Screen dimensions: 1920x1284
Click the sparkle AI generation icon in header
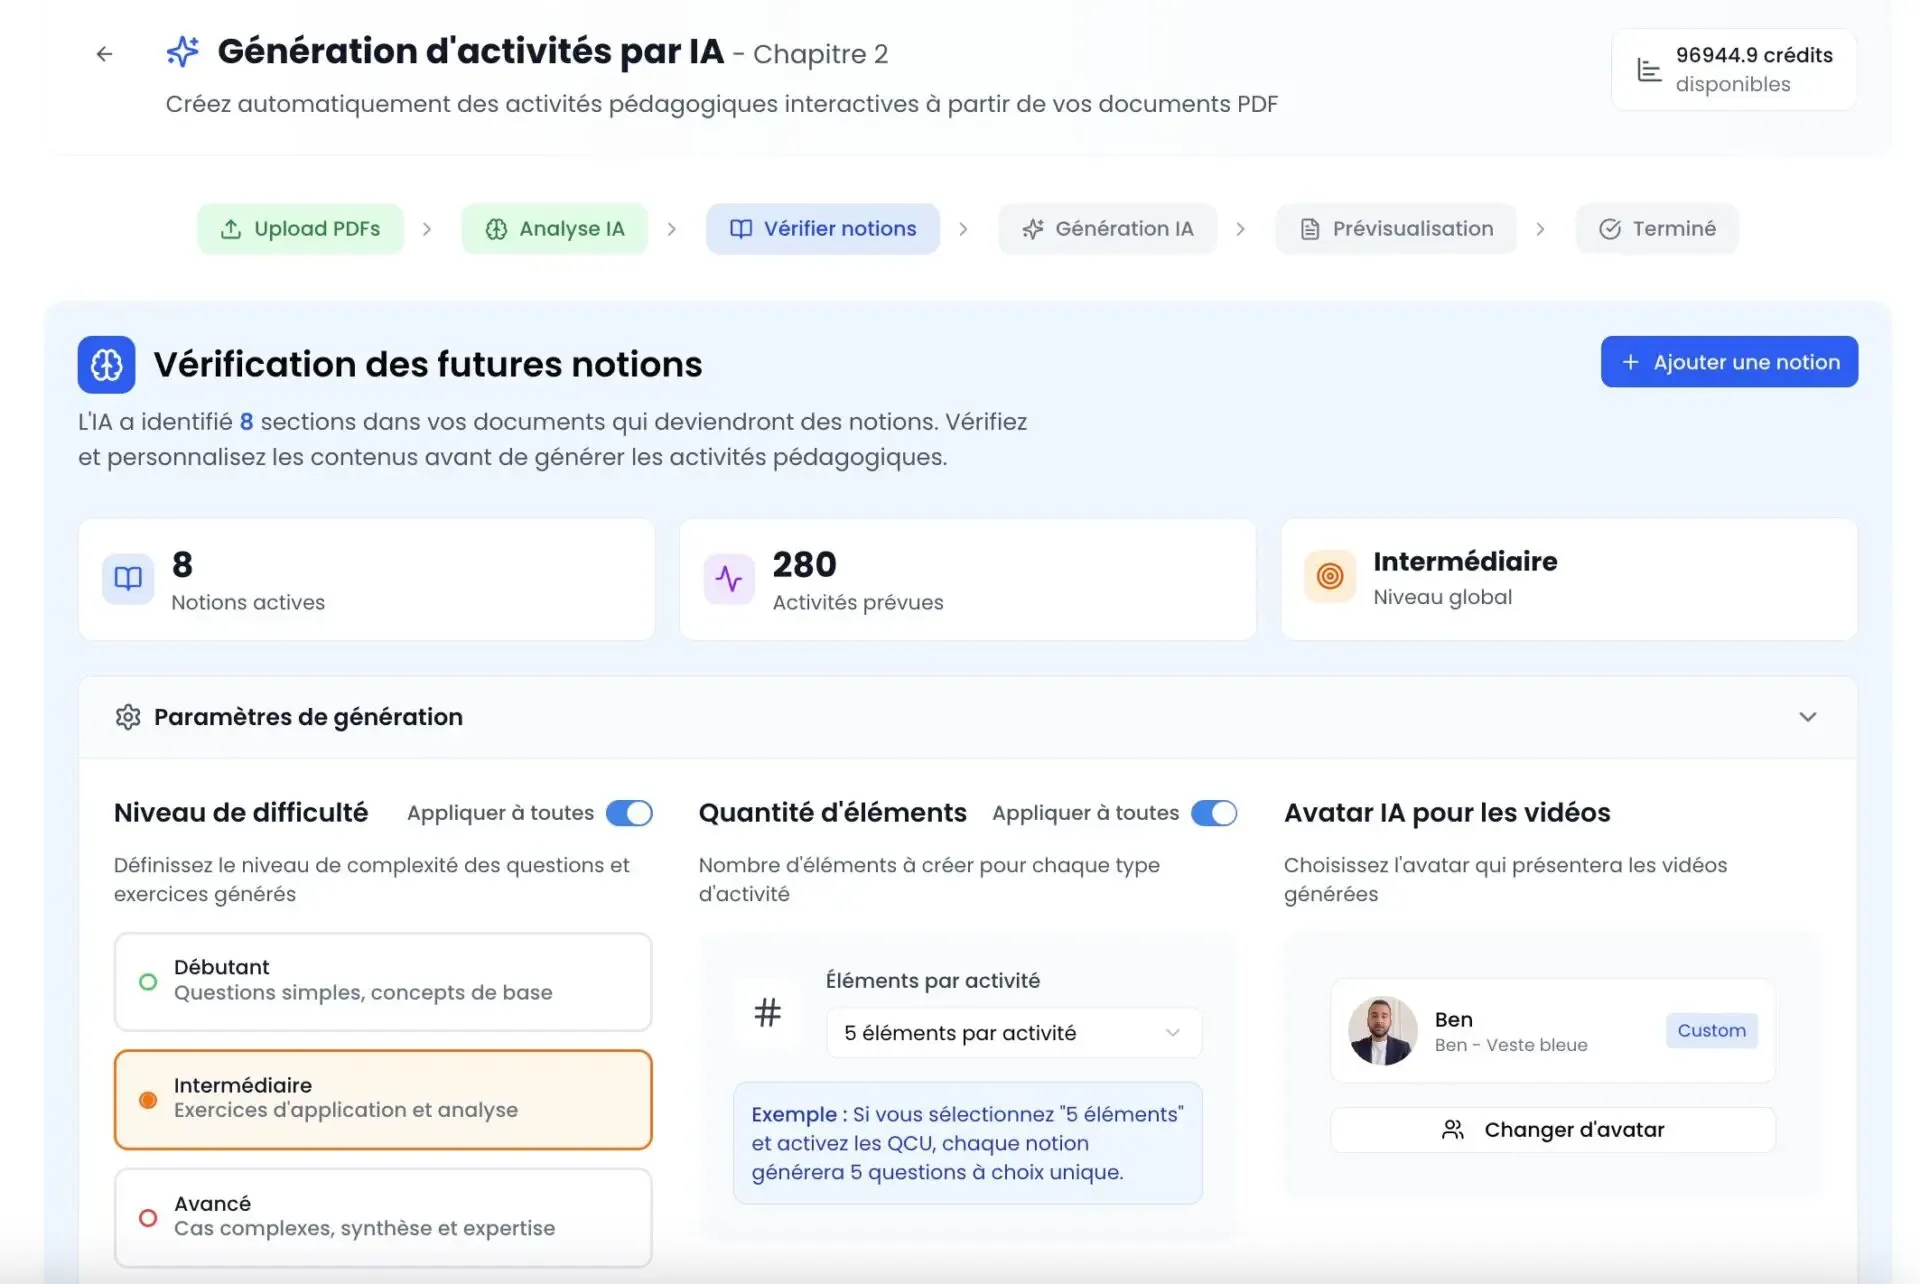(182, 52)
